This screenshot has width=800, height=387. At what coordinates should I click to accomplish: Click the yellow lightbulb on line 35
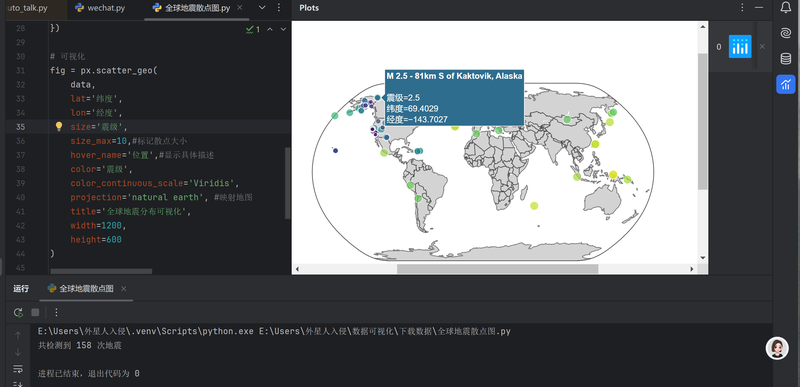pyautogui.click(x=59, y=126)
